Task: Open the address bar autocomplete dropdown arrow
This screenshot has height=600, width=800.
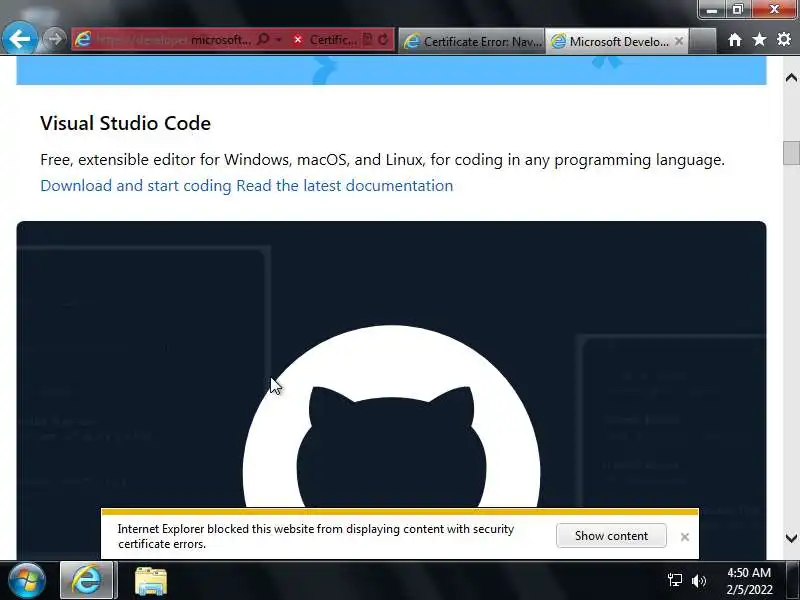Action: (x=279, y=39)
